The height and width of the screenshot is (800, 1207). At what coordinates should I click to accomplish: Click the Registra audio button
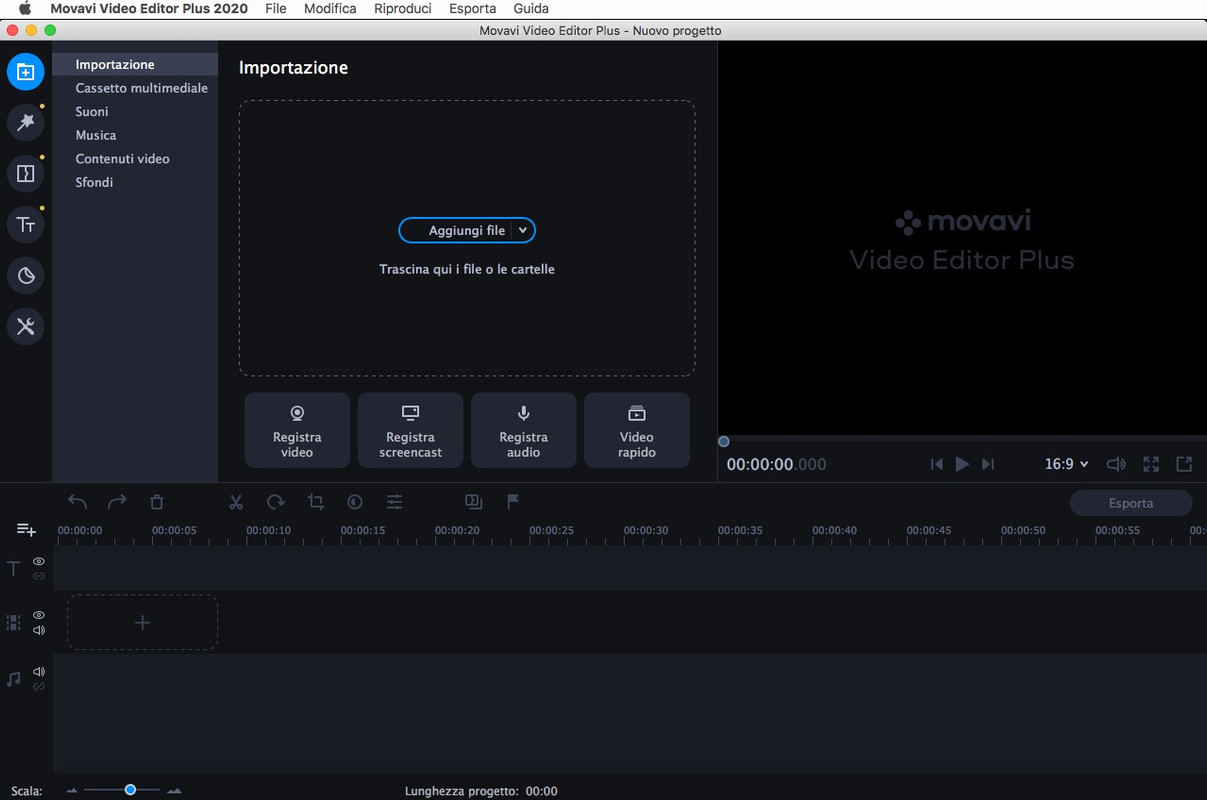(523, 430)
